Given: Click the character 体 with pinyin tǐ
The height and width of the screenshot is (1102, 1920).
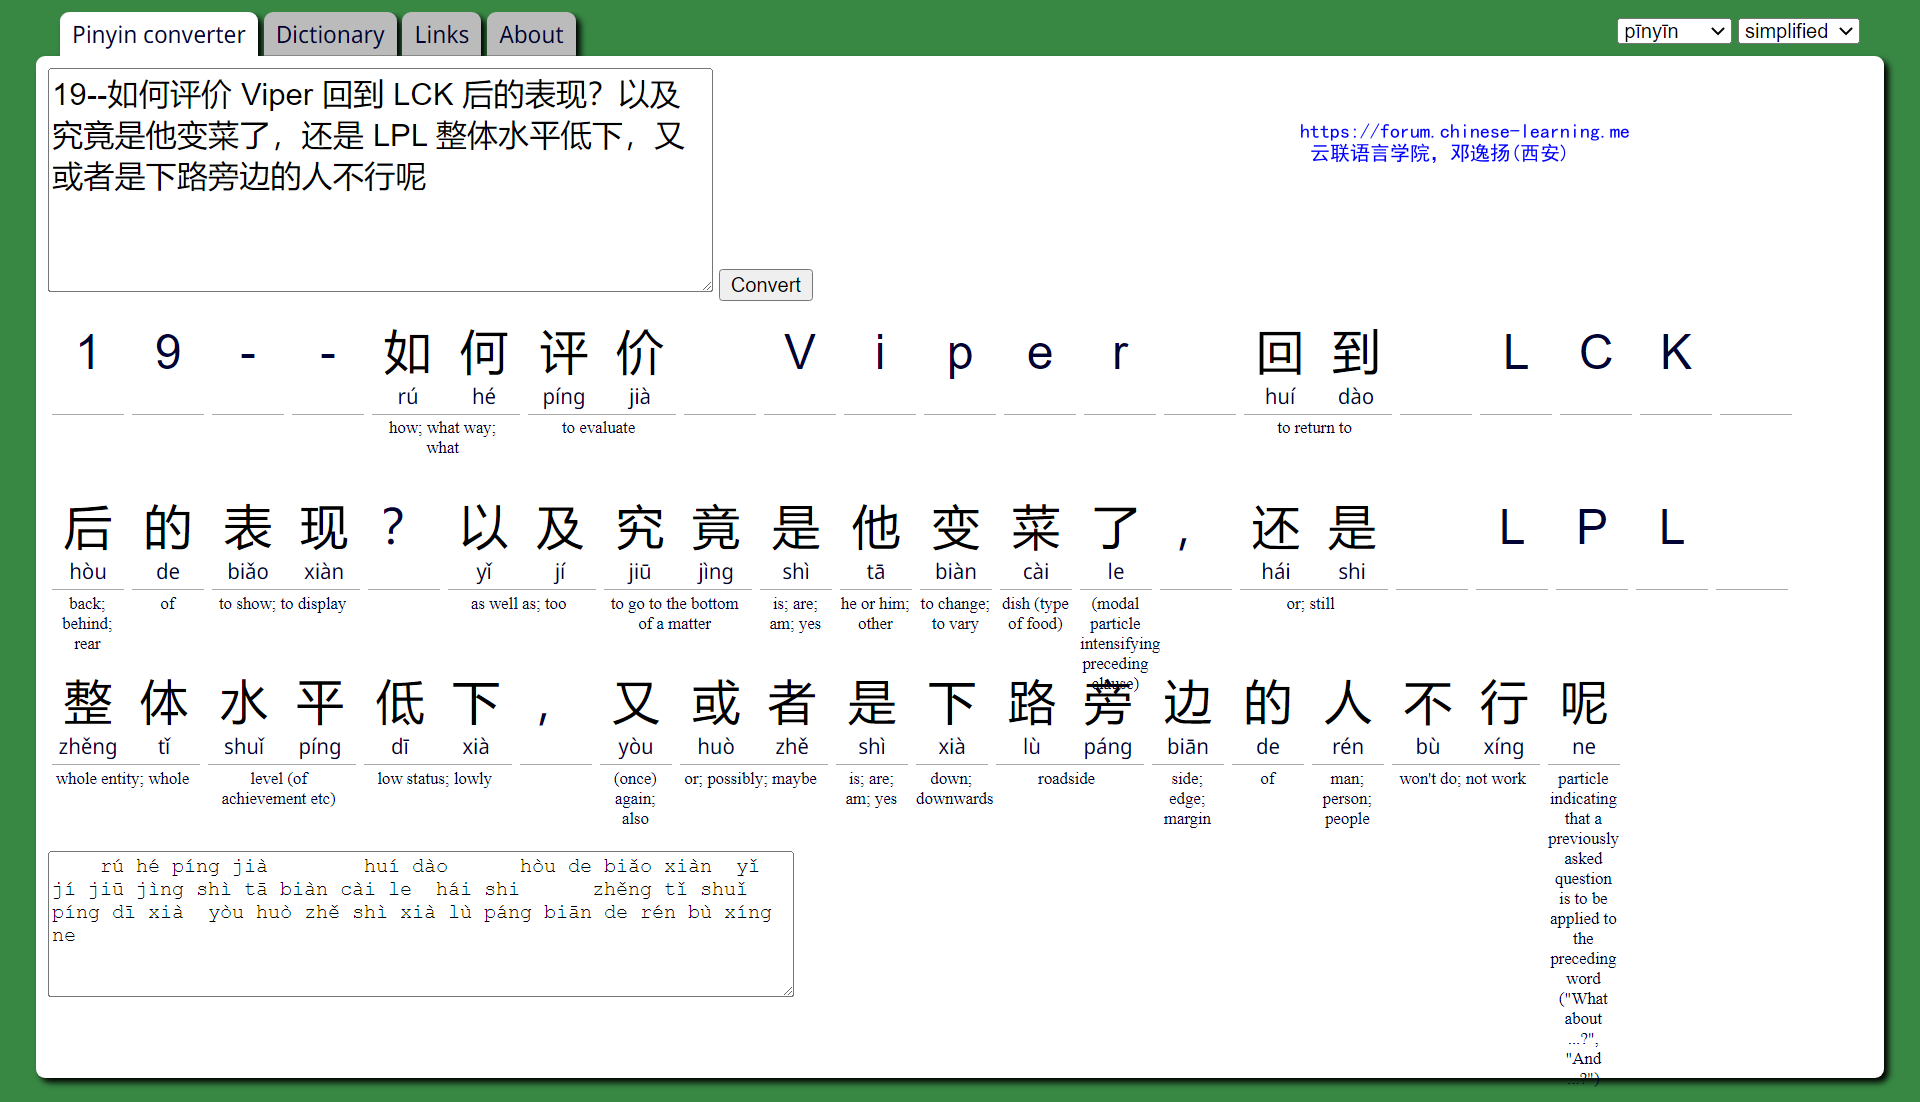Looking at the screenshot, I should pyautogui.click(x=164, y=703).
